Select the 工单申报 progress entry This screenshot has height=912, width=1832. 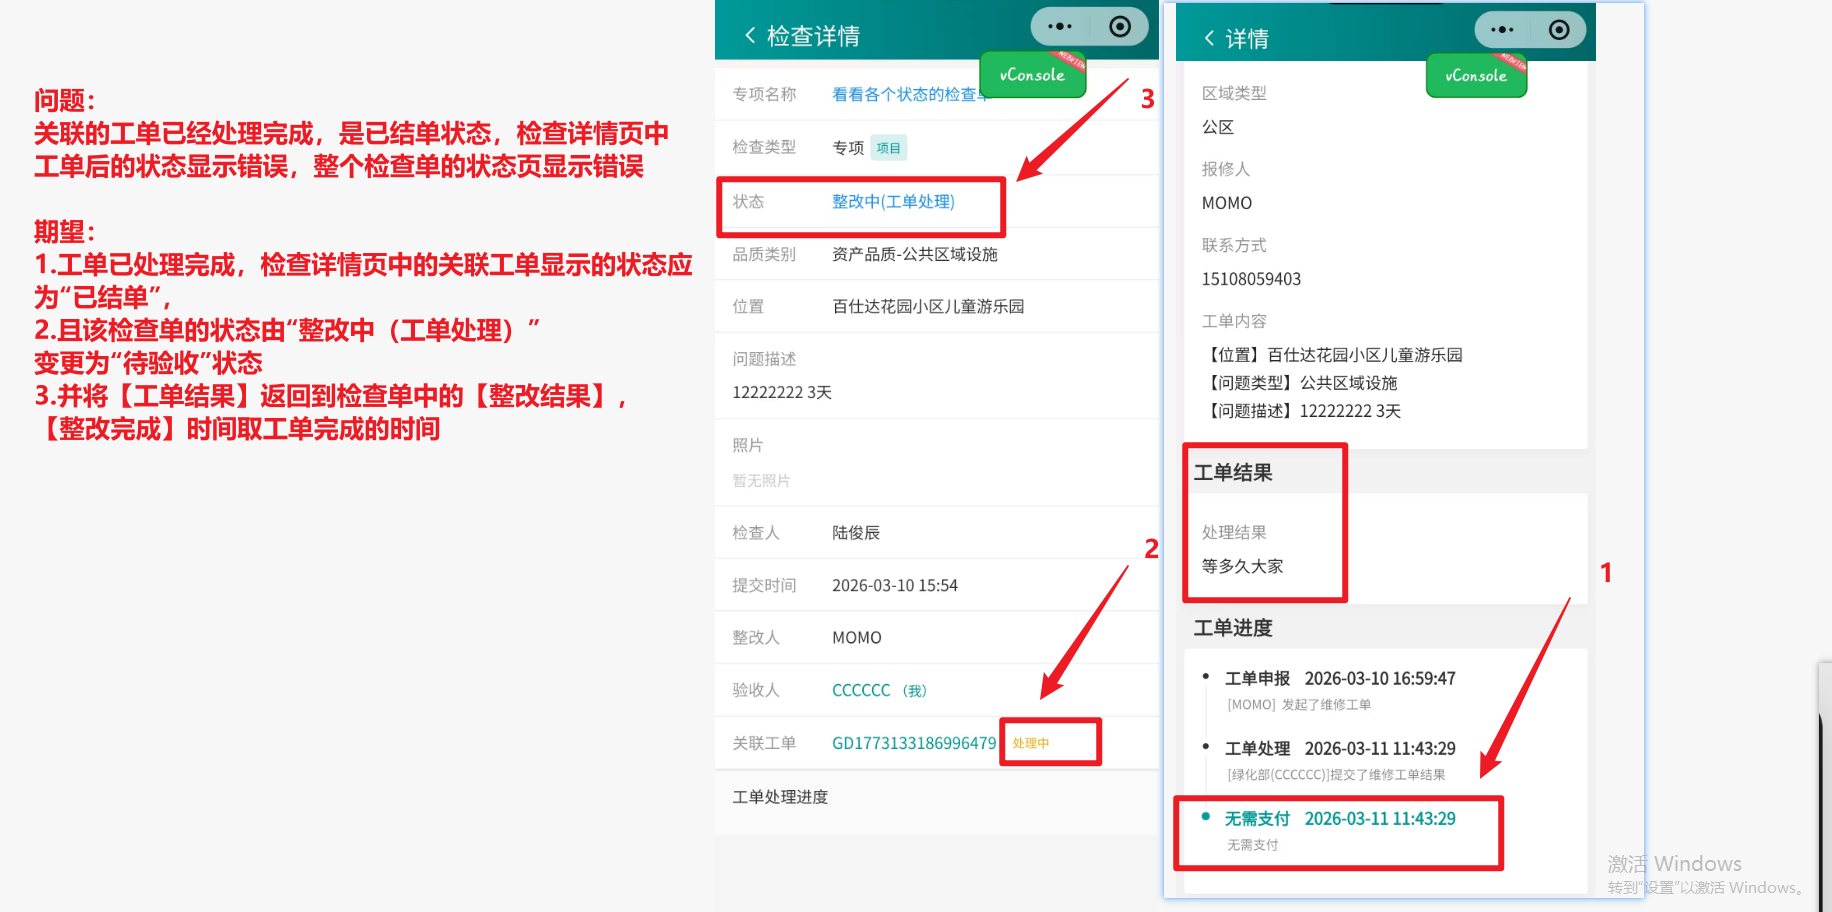point(1257,679)
